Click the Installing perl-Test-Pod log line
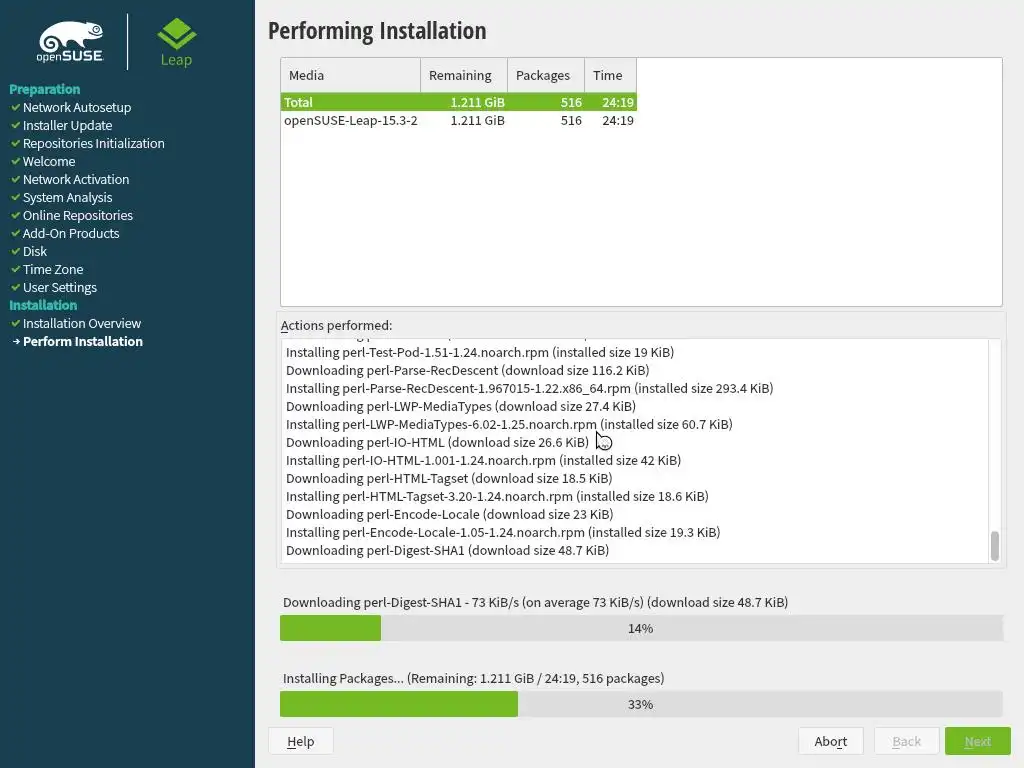The height and width of the screenshot is (768, 1024). click(x=480, y=352)
